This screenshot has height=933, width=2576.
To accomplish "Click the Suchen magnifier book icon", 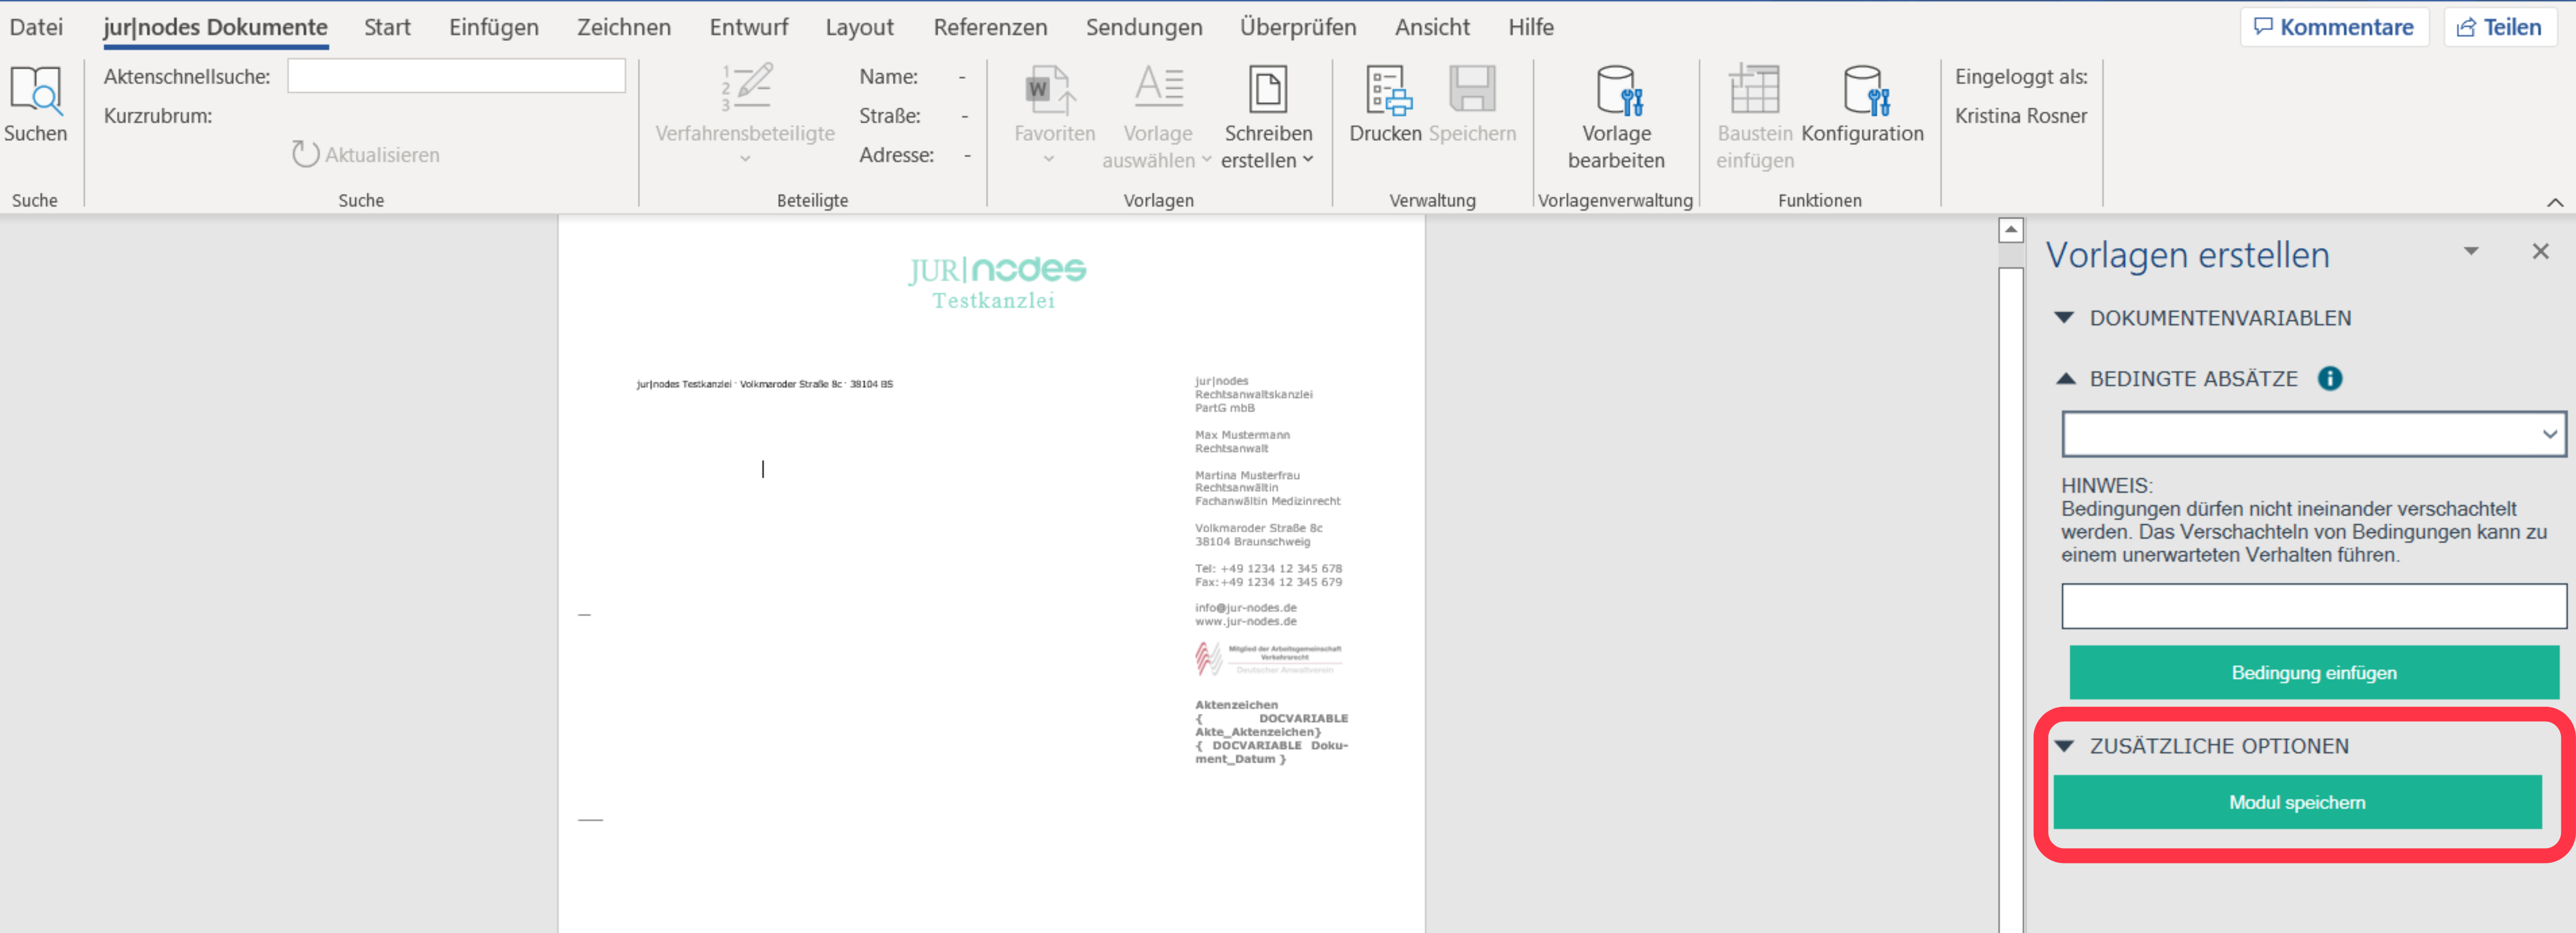I will pos(35,91).
